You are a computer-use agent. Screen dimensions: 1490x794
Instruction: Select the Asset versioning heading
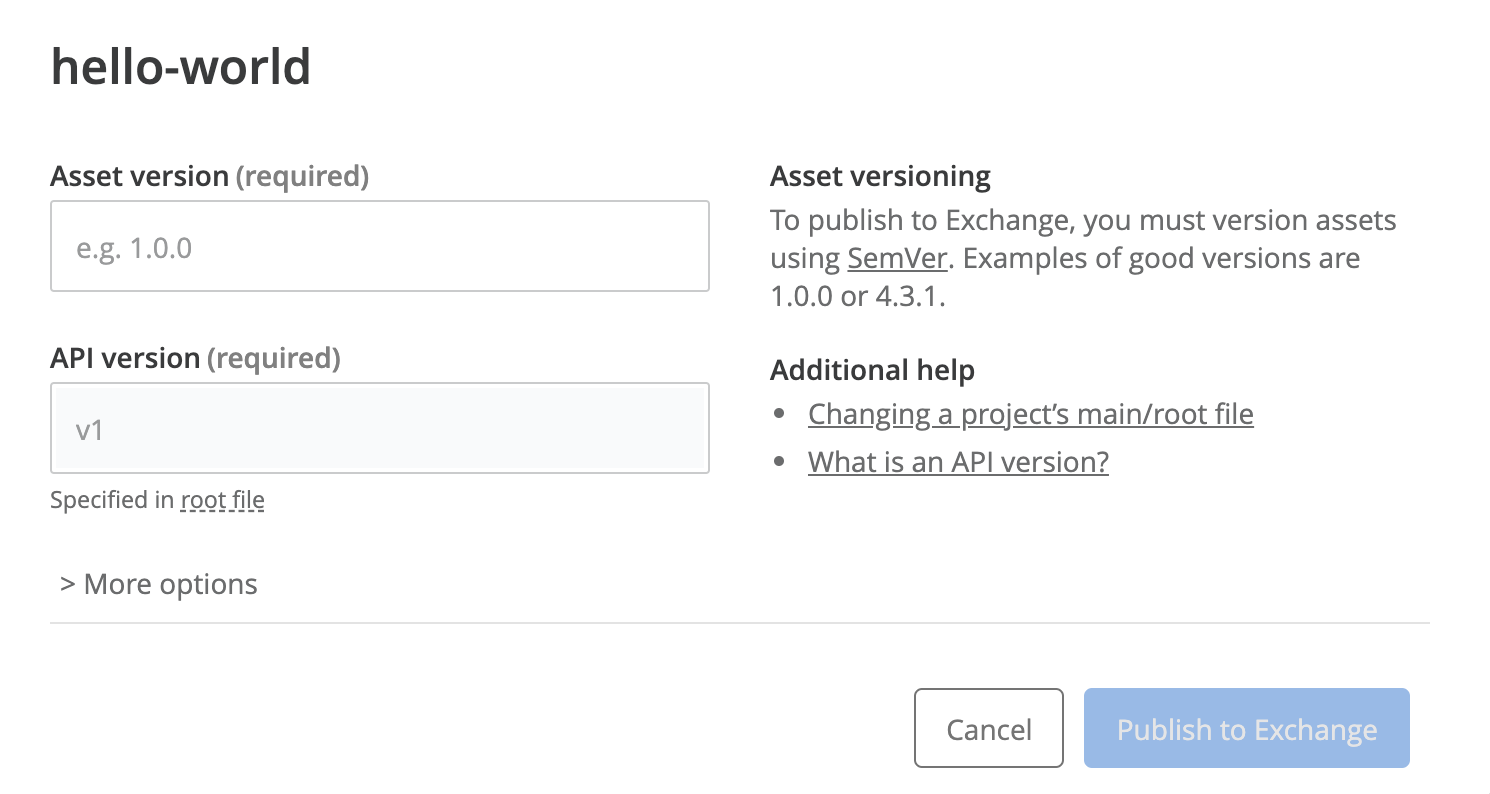click(879, 175)
